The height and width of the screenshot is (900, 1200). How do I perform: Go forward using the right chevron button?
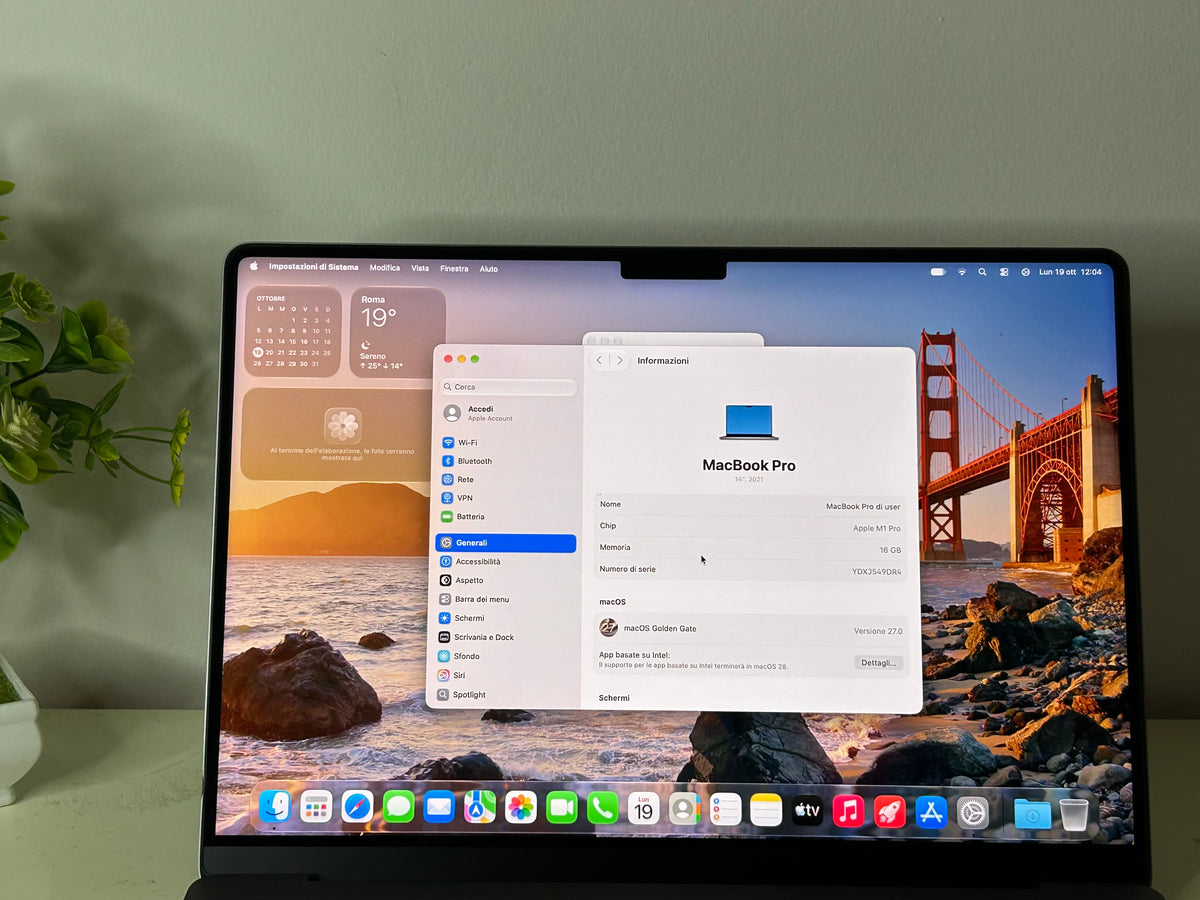pos(619,360)
